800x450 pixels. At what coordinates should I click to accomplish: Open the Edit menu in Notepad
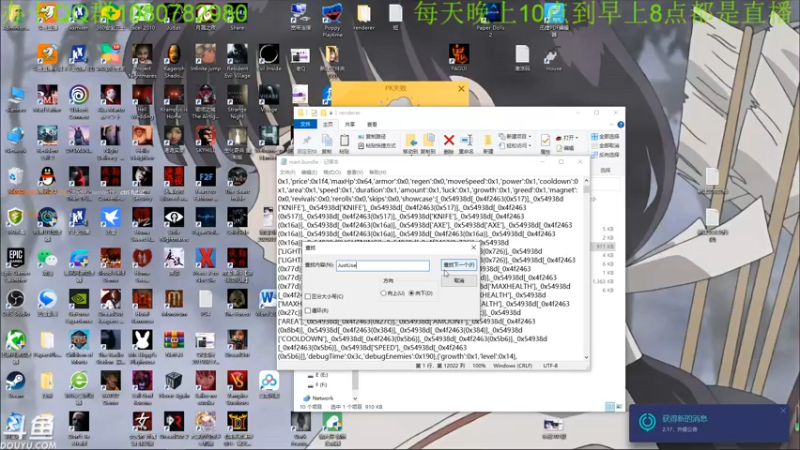311,173
